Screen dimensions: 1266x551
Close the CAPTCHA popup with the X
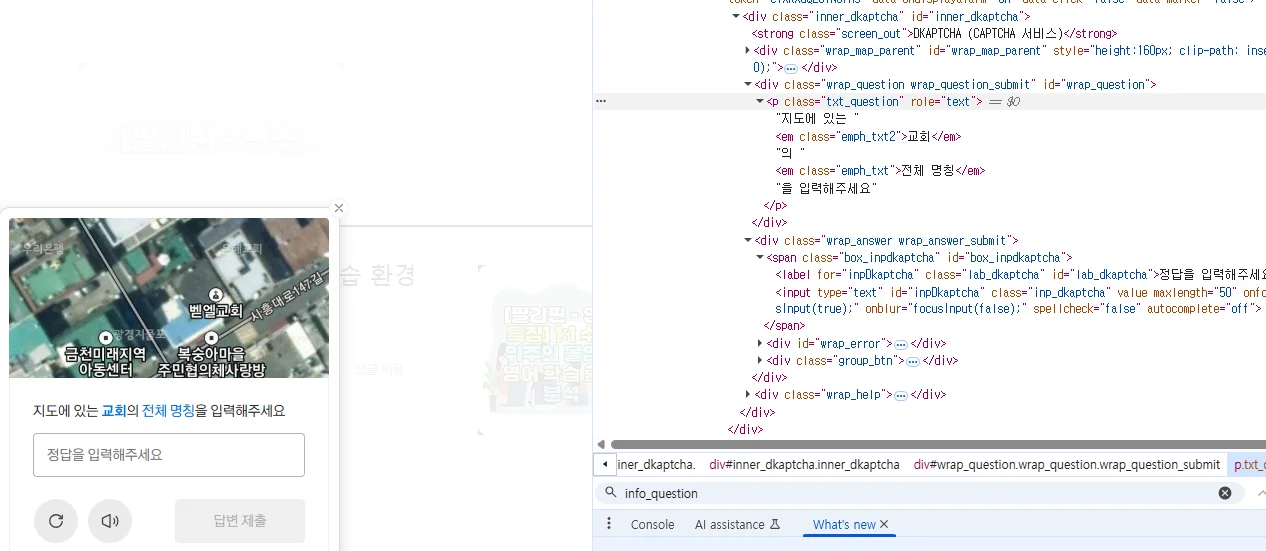point(338,208)
